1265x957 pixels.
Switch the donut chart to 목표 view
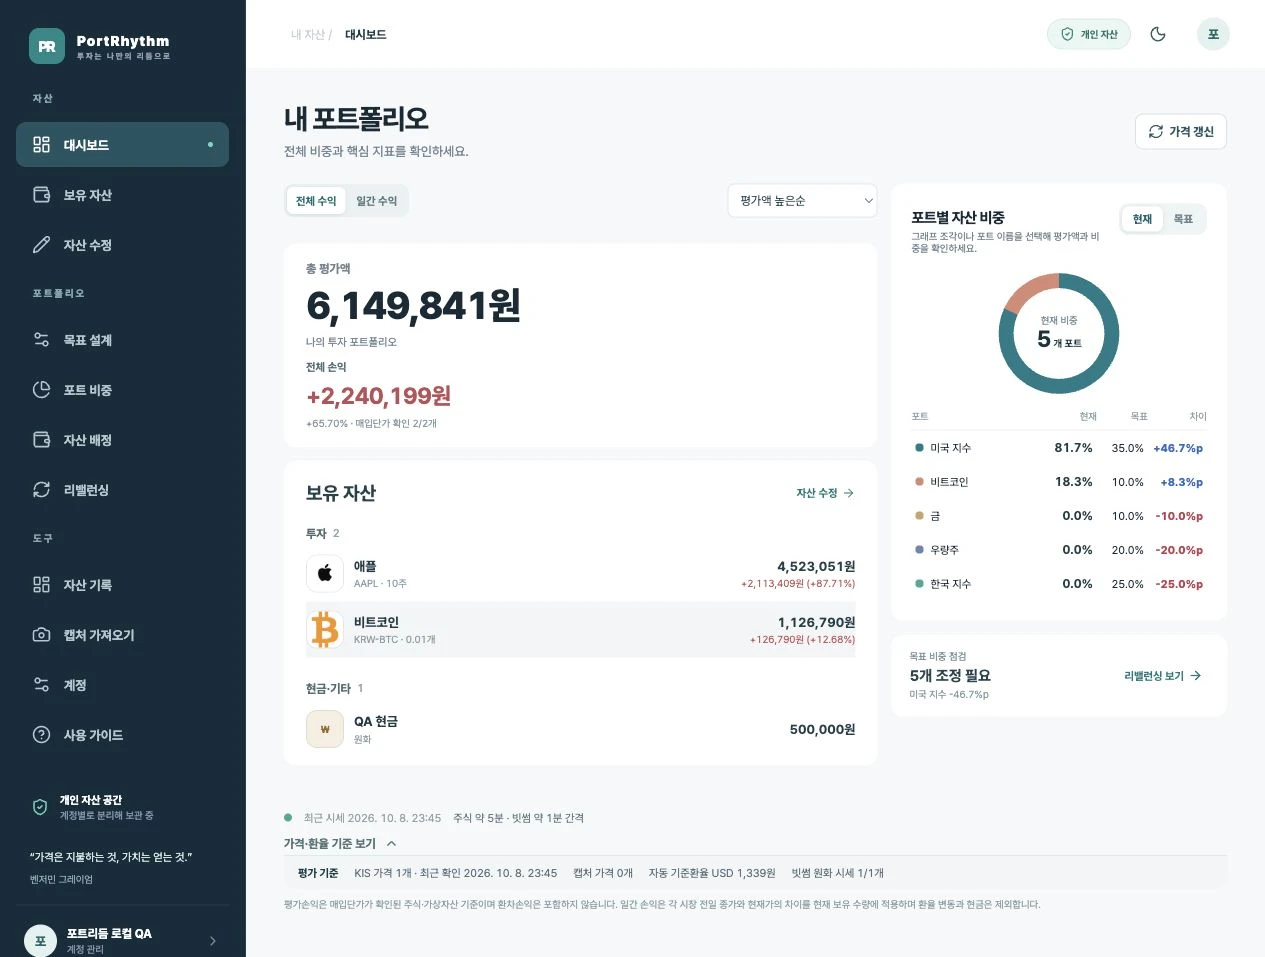tap(1183, 219)
